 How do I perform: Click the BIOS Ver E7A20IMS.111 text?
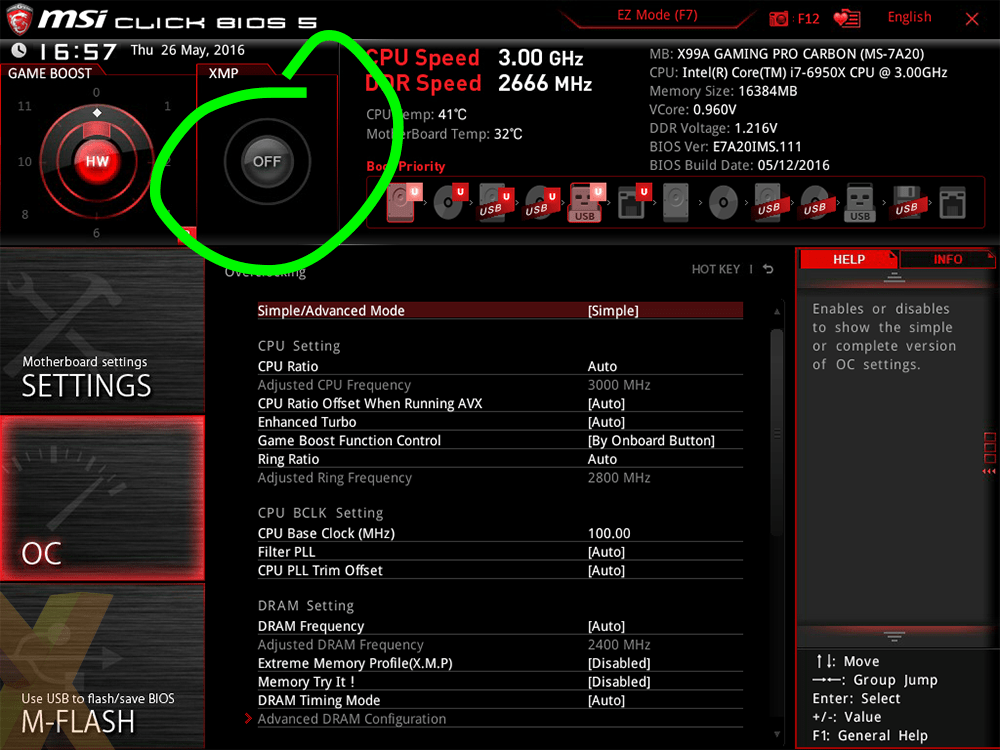click(x=725, y=147)
